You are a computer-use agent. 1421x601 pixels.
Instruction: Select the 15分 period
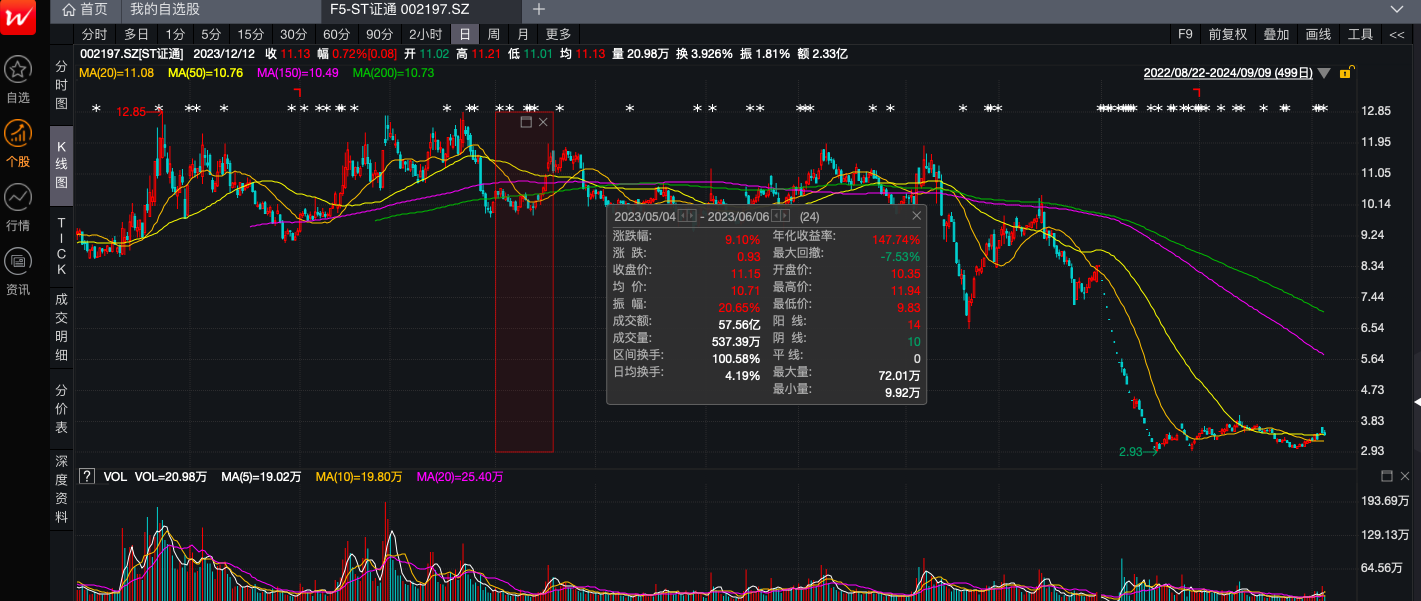point(251,34)
